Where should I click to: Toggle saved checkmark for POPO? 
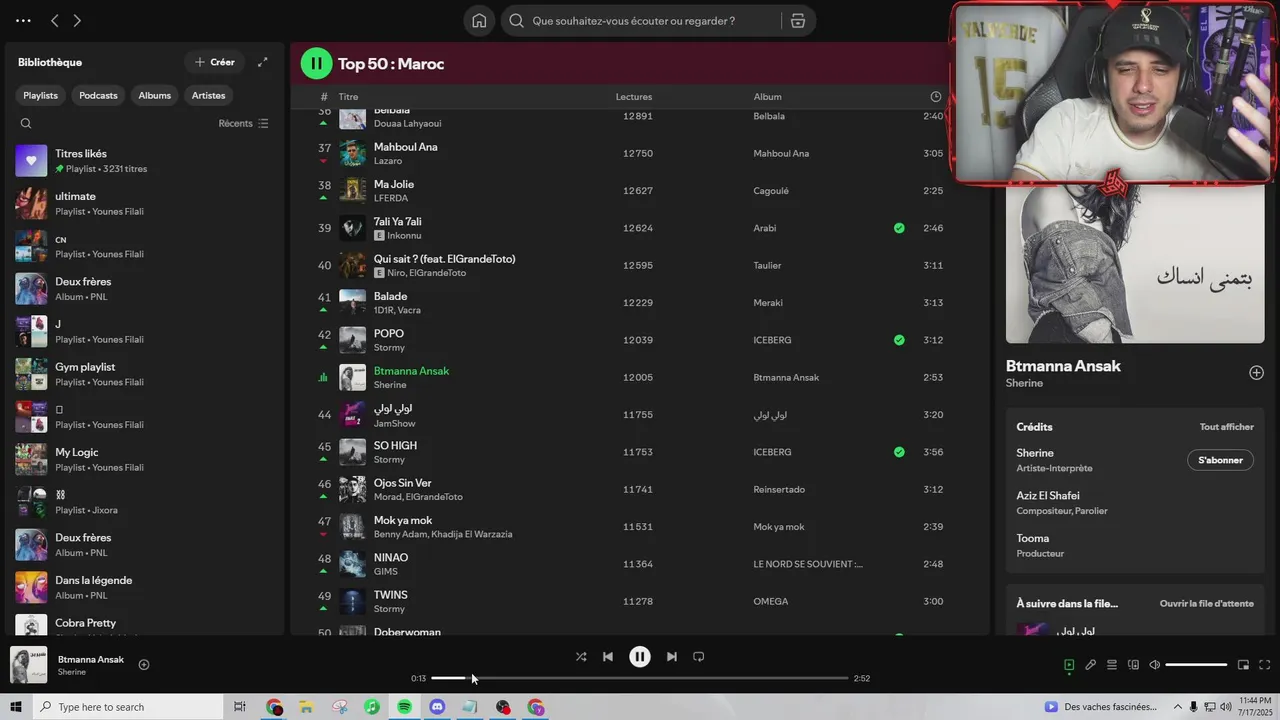coord(899,340)
